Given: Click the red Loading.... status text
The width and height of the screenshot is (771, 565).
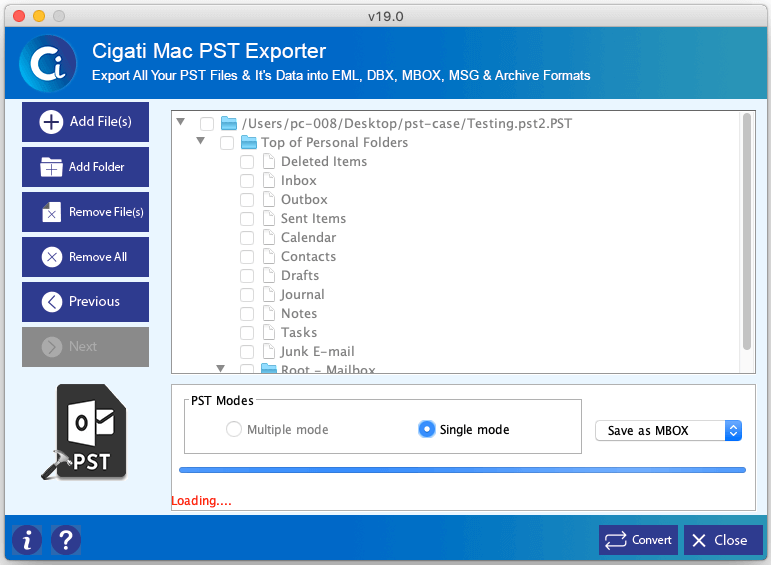Looking at the screenshot, I should 201,501.
